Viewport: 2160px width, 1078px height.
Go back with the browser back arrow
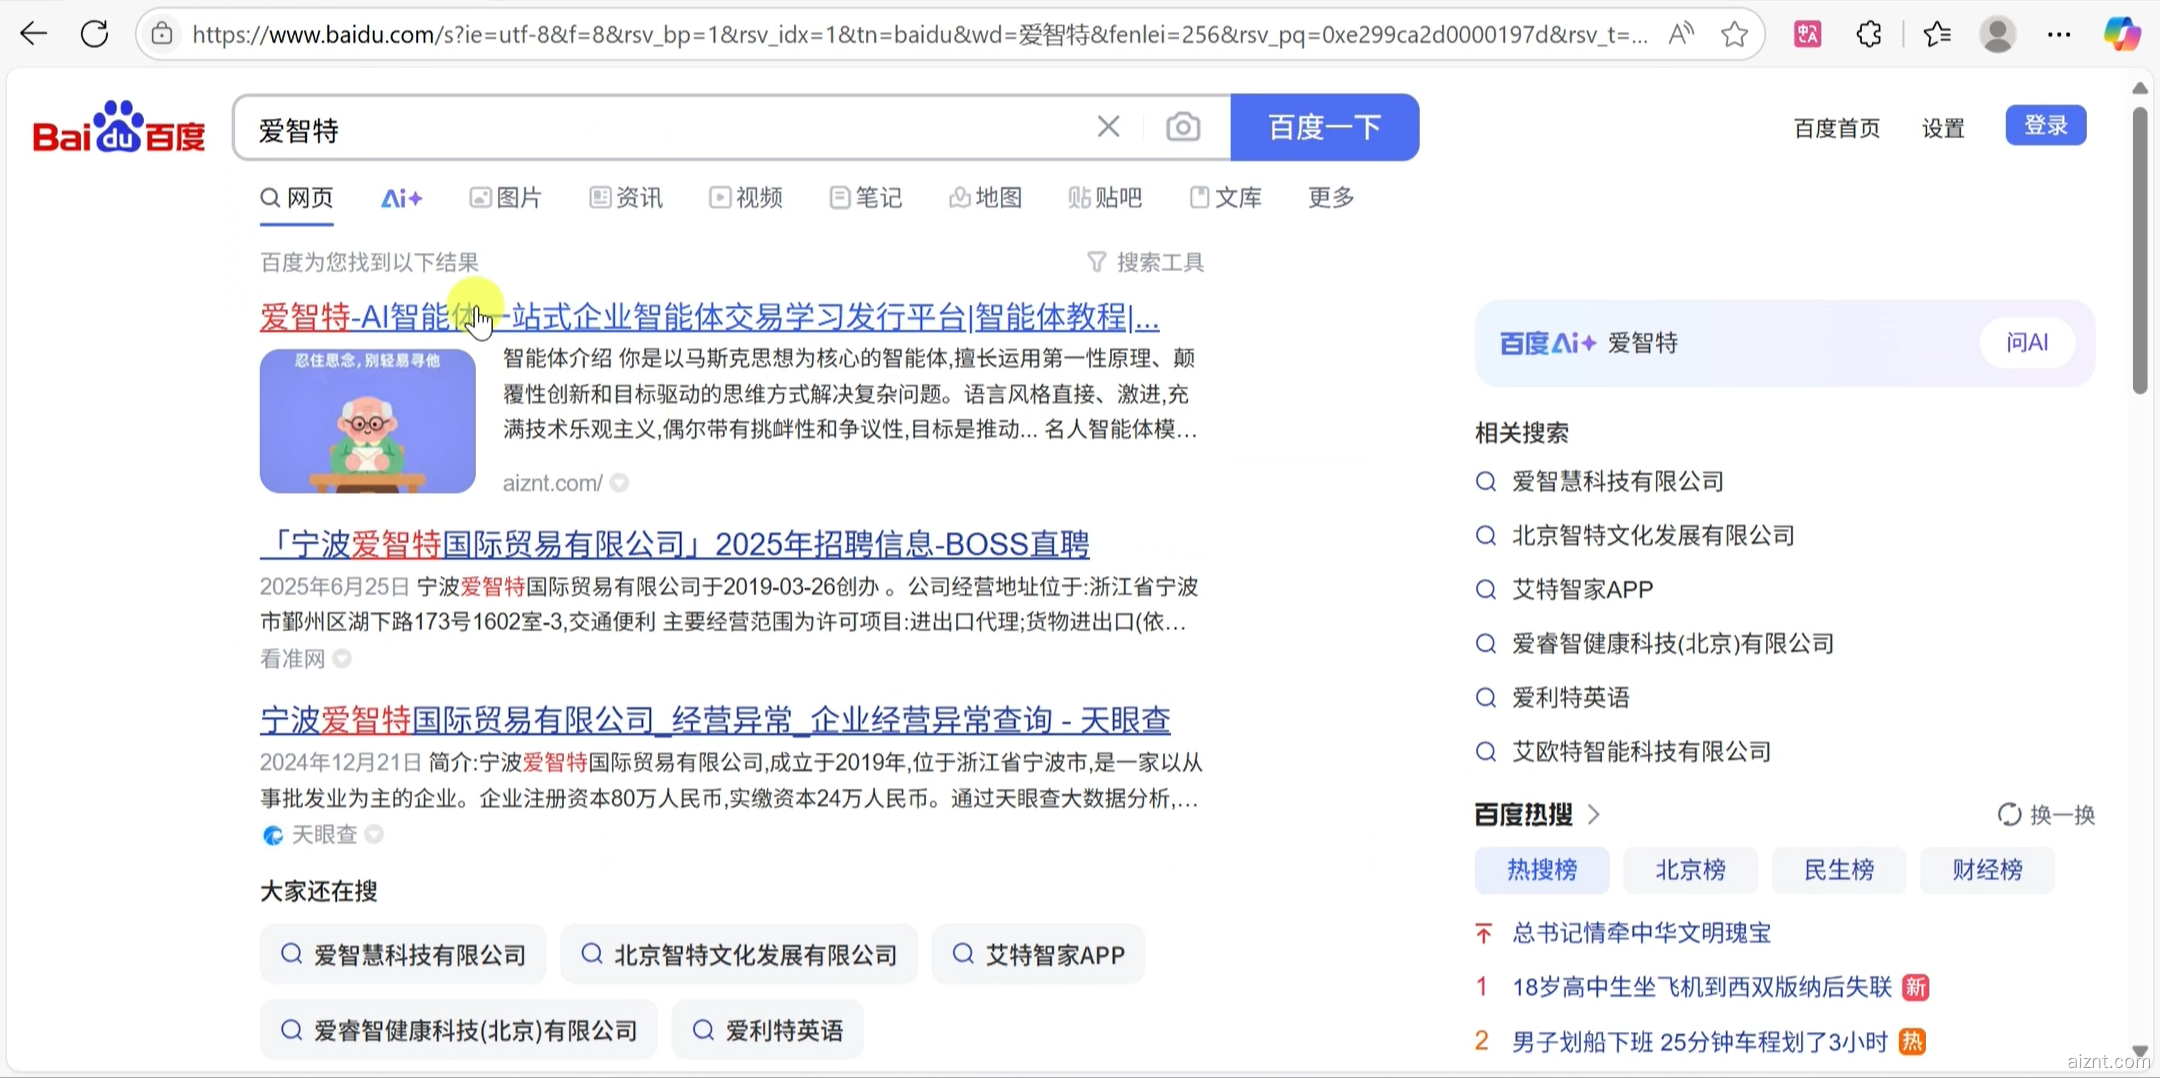pos(33,34)
